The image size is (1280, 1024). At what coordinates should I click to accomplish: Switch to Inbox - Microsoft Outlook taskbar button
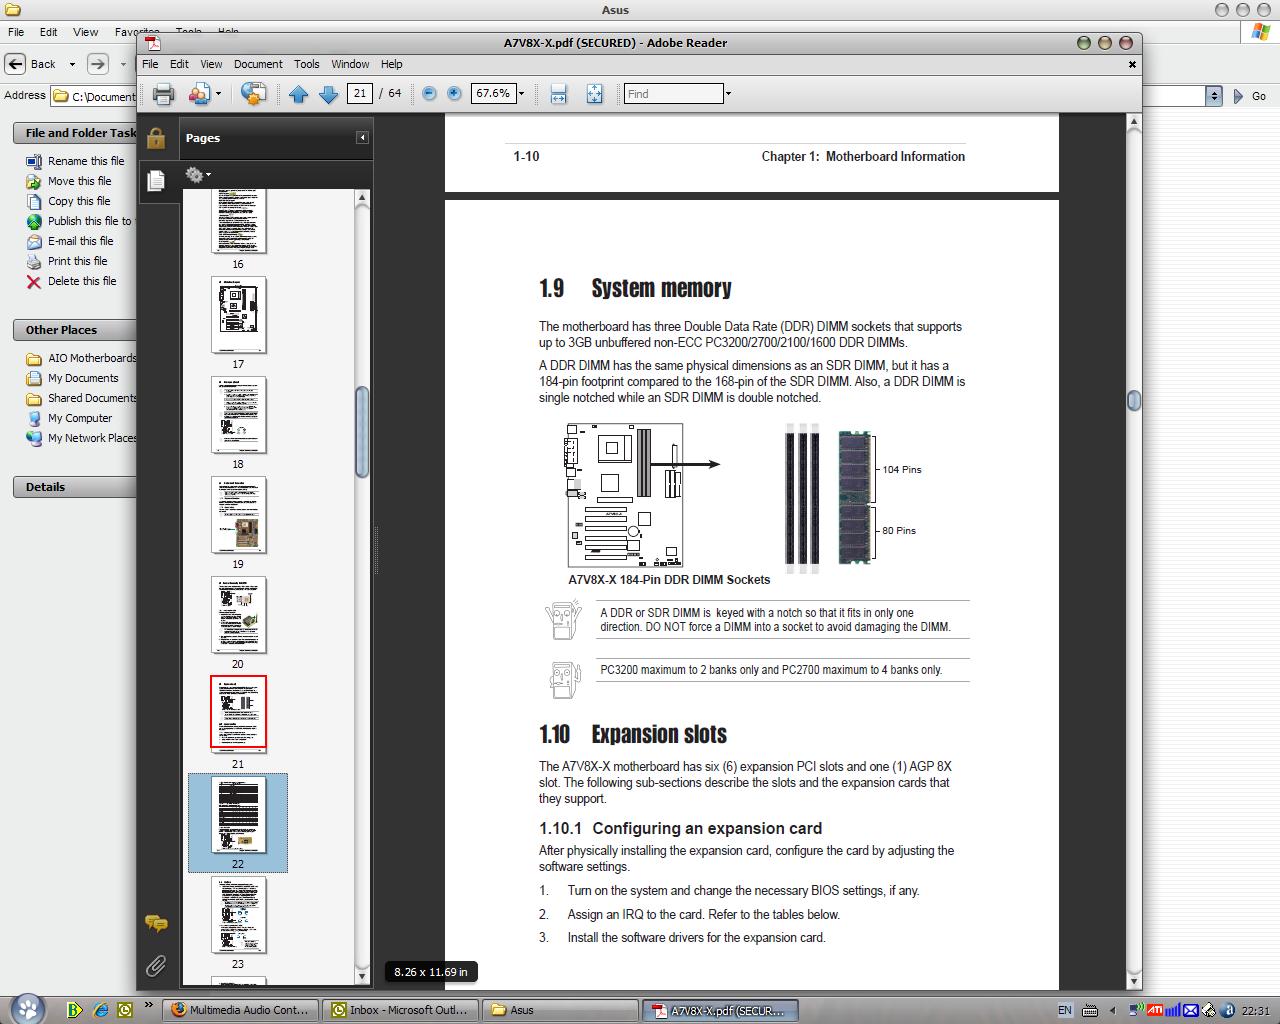(402, 1010)
